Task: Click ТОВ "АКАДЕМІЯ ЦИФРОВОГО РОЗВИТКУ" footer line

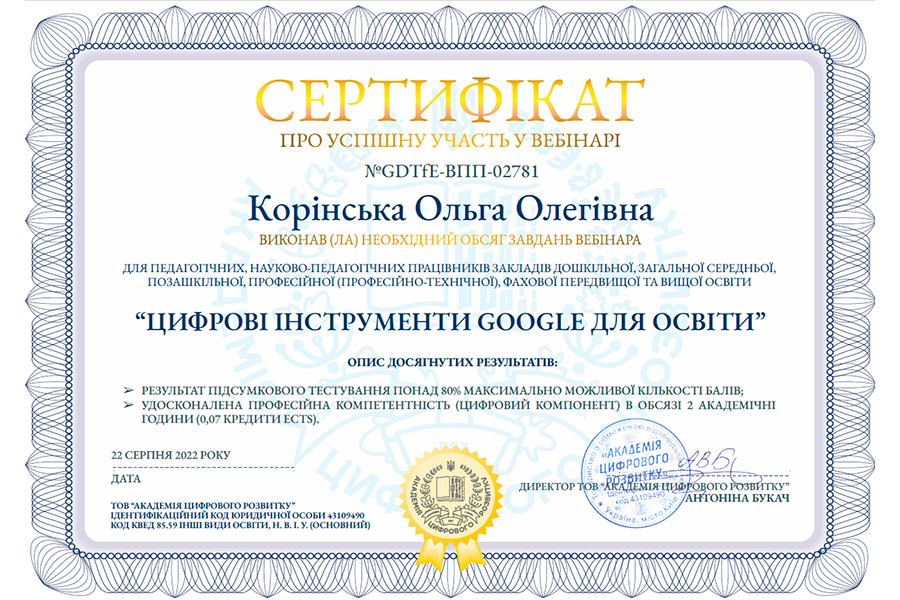Action: click(x=203, y=506)
